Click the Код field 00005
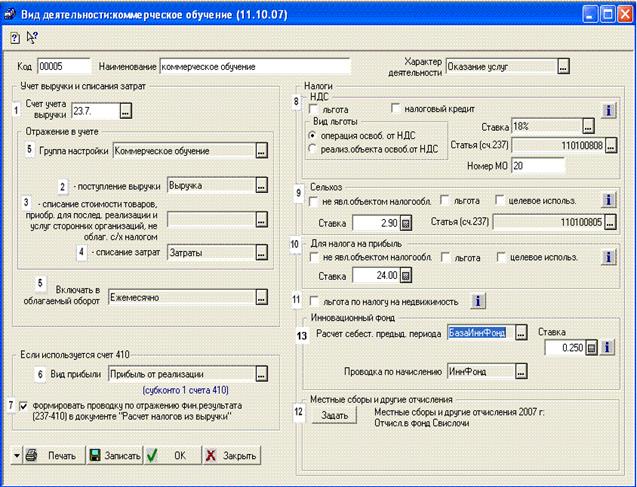 click(64, 66)
